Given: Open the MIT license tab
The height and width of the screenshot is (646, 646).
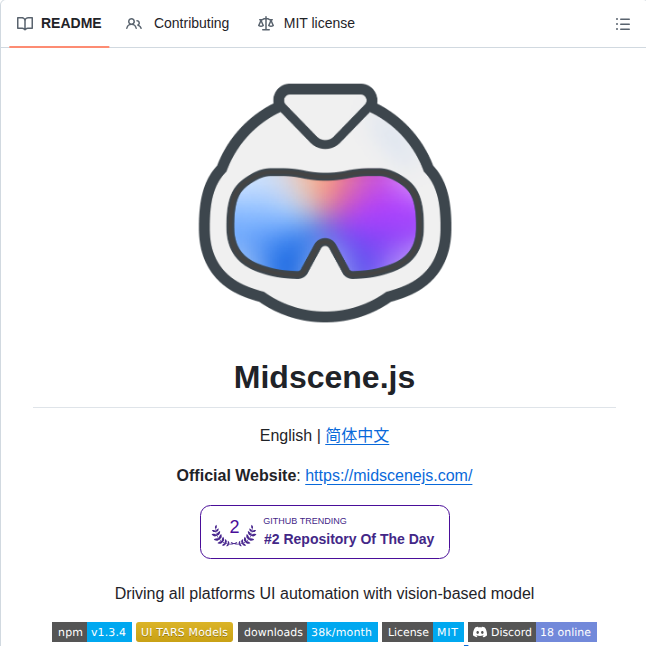Looking at the screenshot, I should 306,23.
